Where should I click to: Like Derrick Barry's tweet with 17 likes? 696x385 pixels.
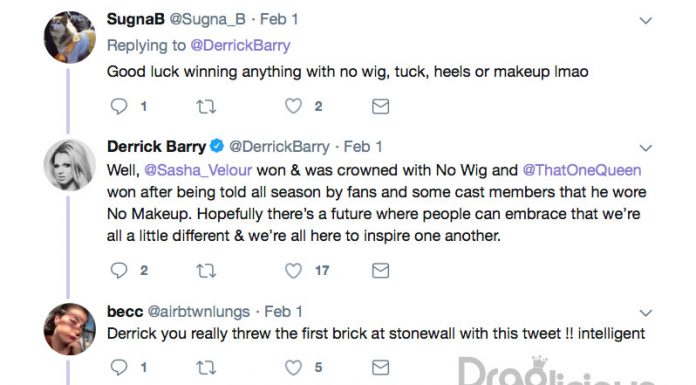(x=293, y=270)
